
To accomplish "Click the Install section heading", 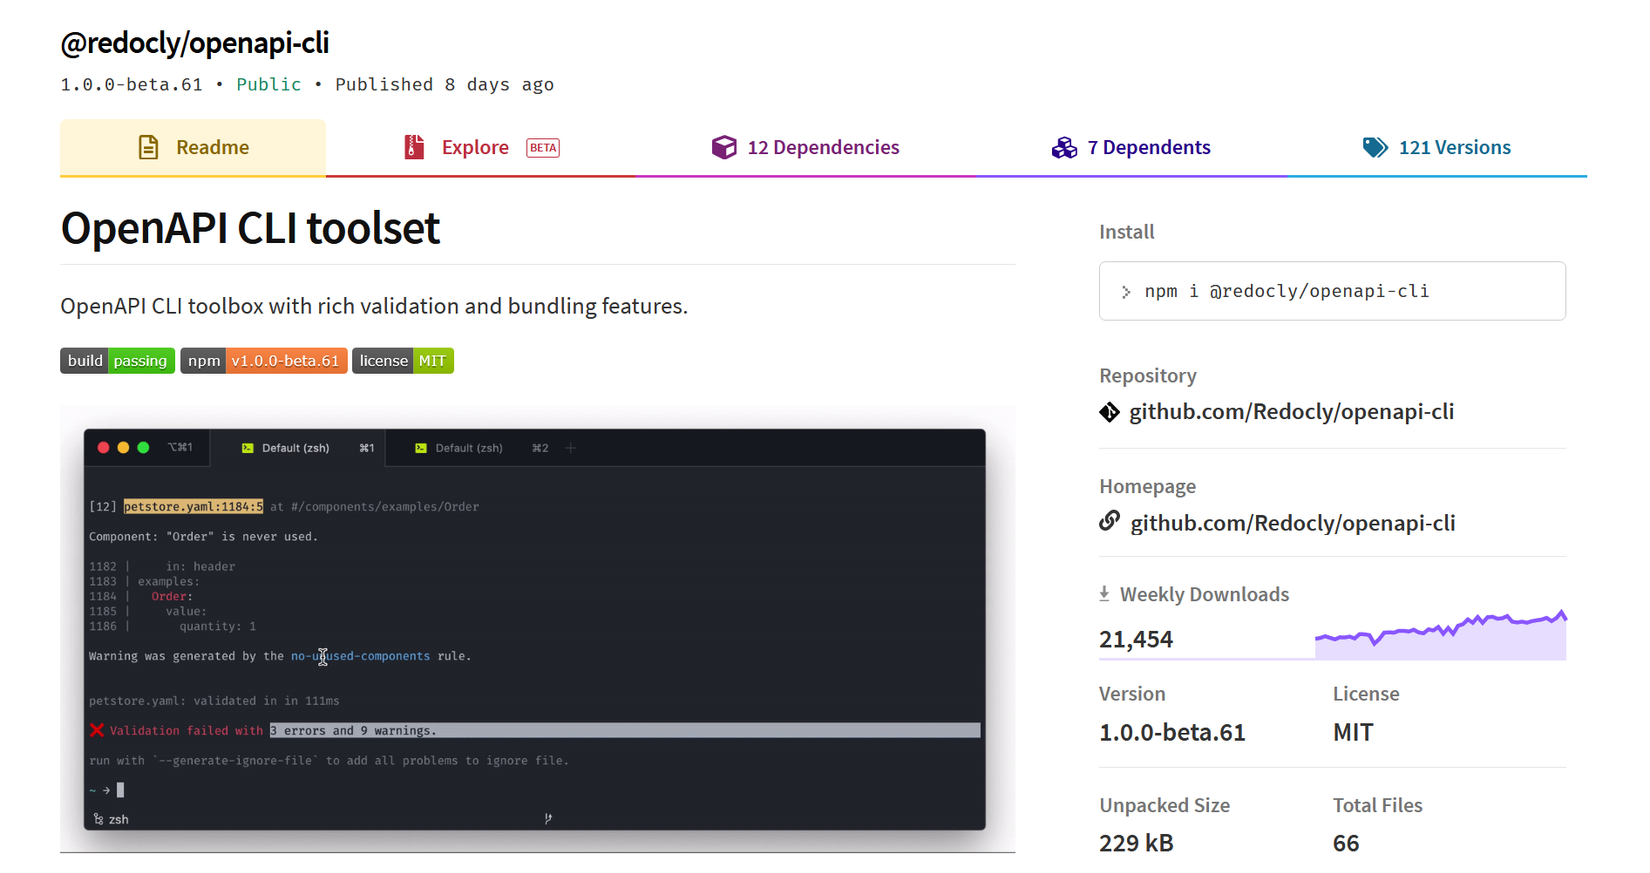I will [x=1126, y=231].
